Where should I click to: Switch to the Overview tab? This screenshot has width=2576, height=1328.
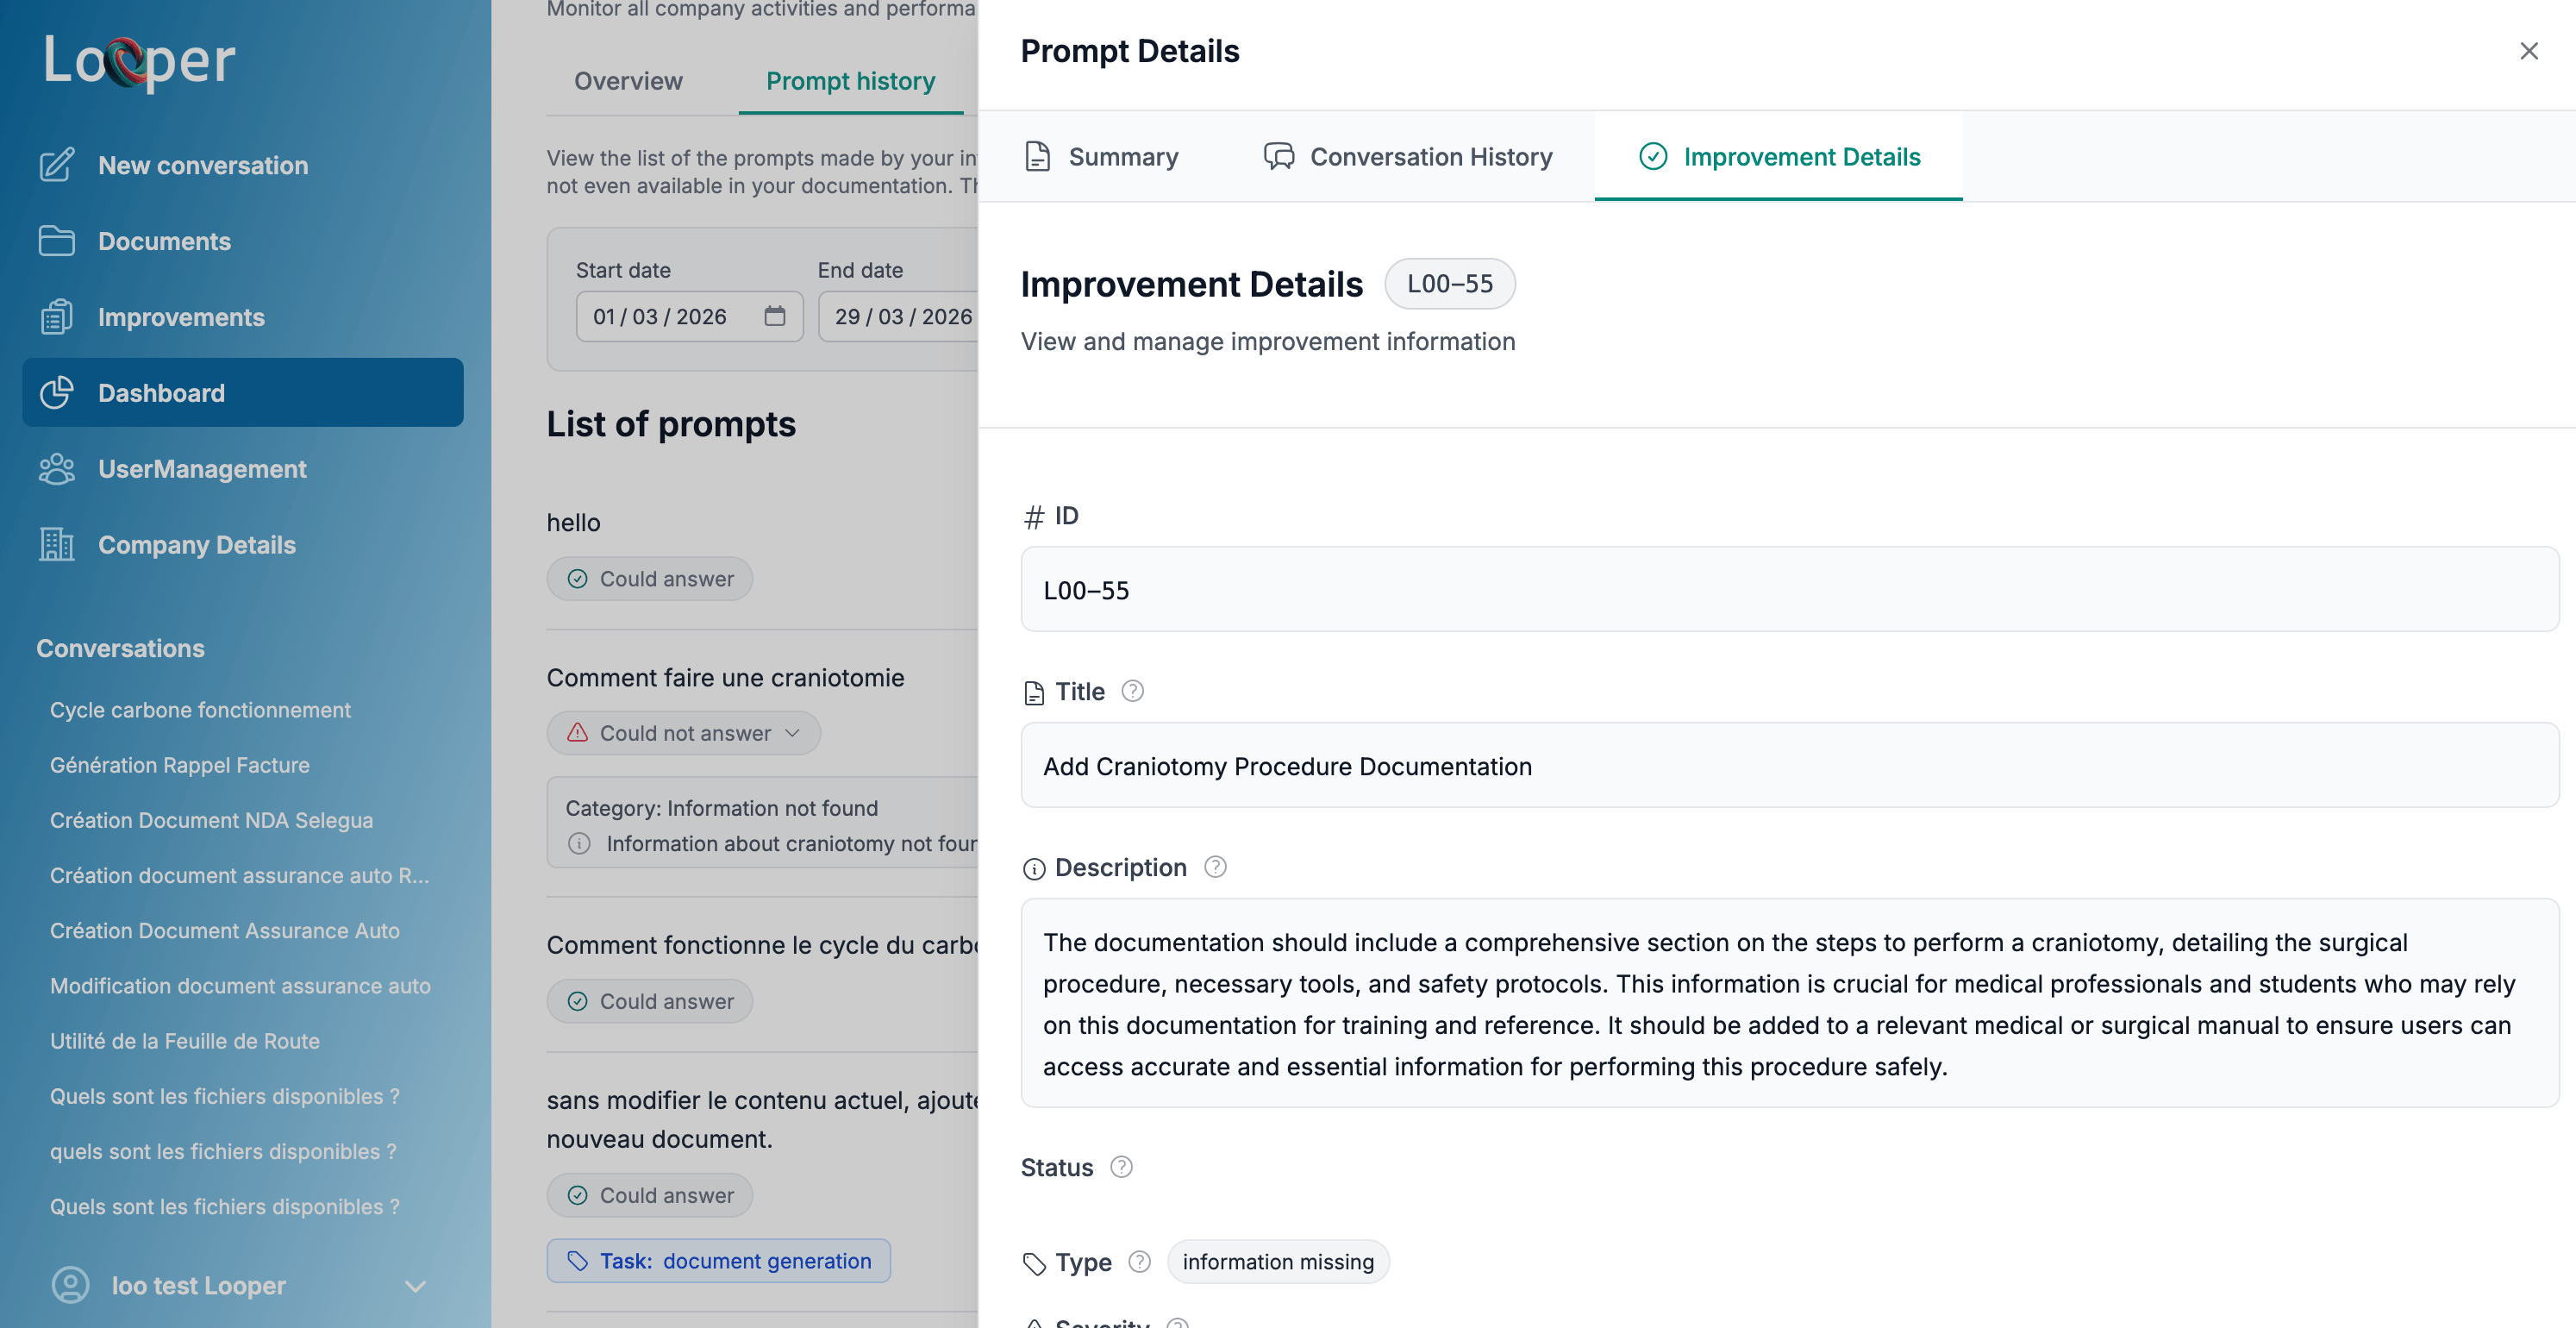coord(628,81)
